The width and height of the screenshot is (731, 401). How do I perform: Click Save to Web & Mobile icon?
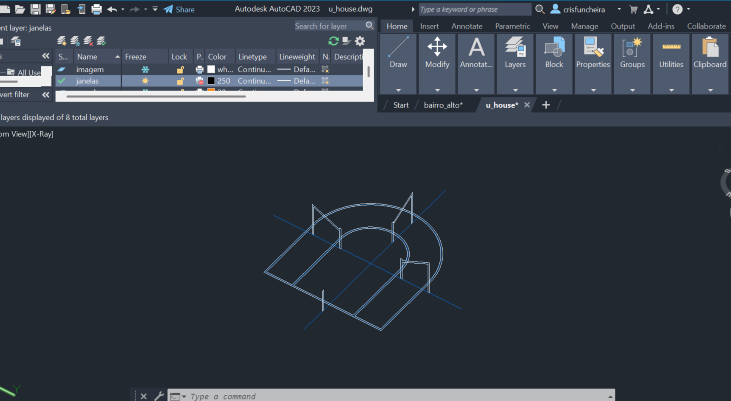[81, 9]
